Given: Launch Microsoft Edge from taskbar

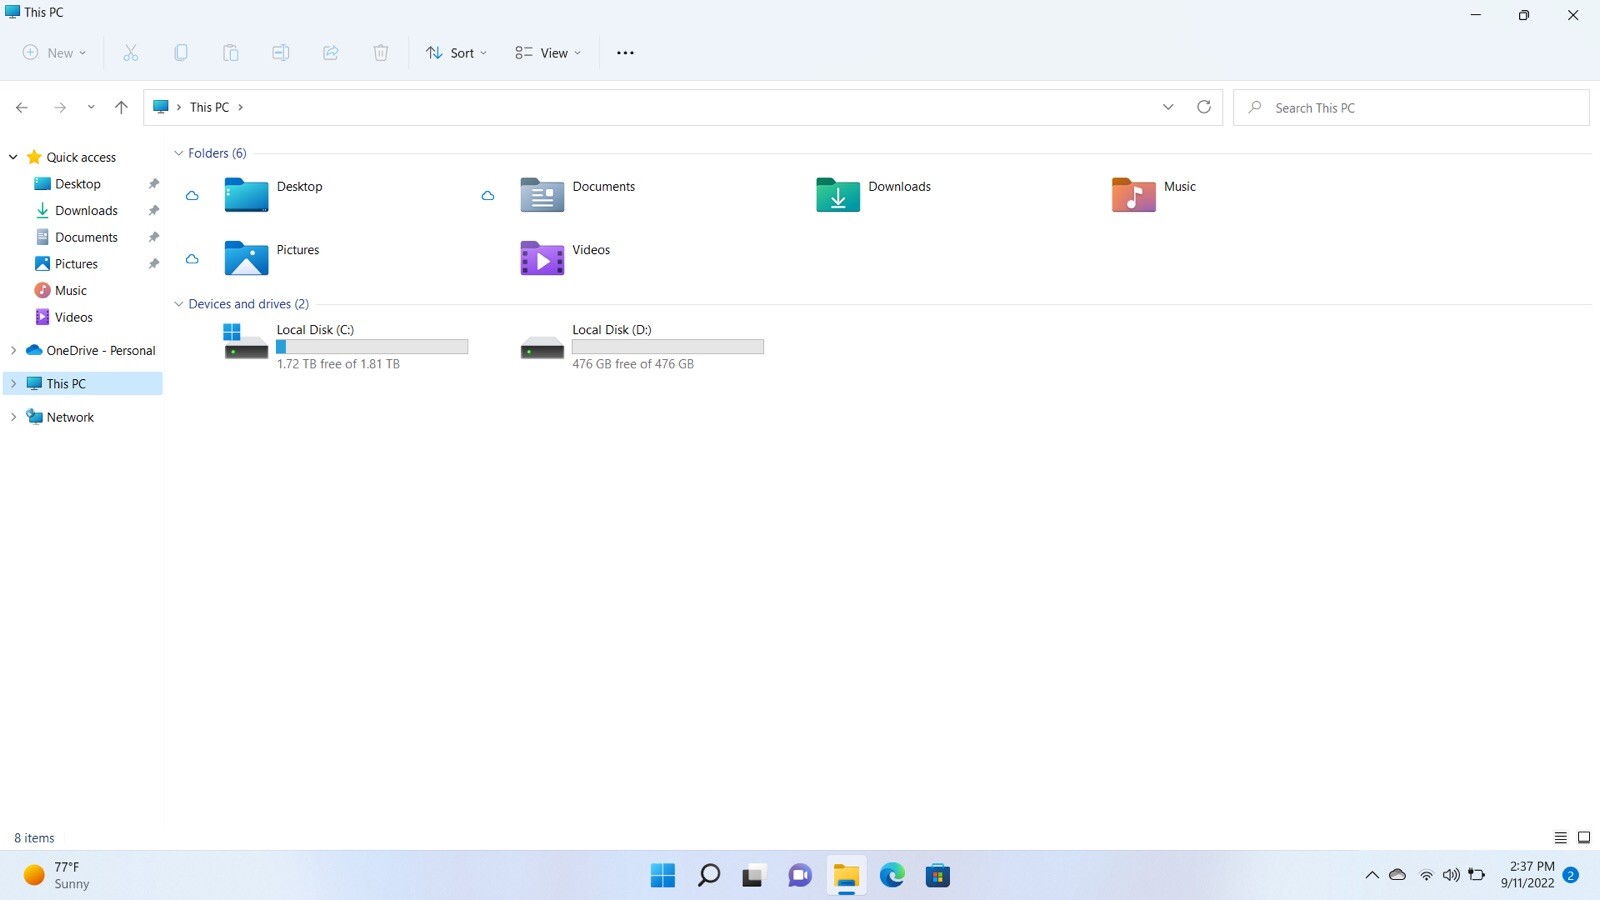Looking at the screenshot, I should click(892, 876).
